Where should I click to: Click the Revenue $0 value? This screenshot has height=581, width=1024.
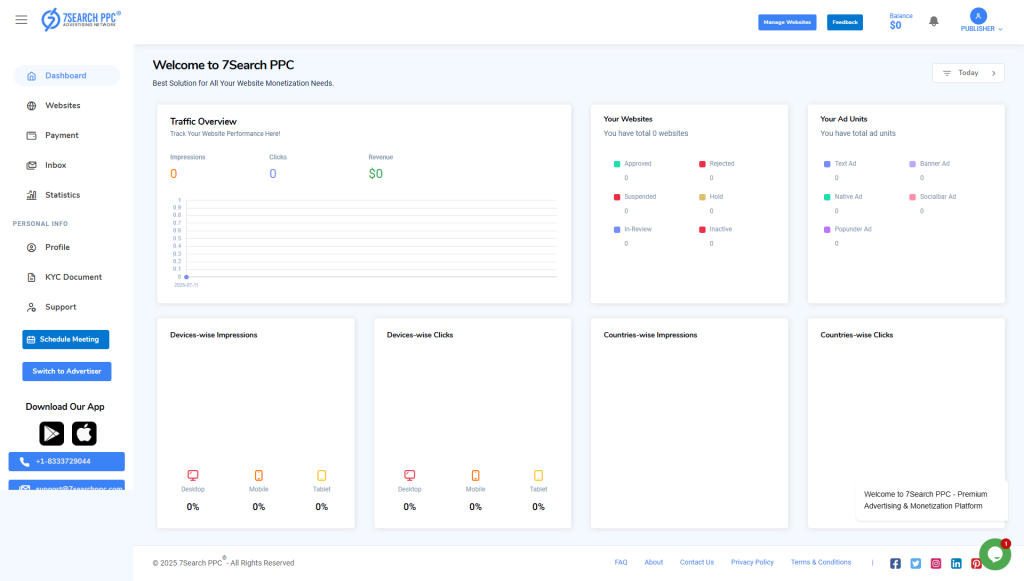pyautogui.click(x=376, y=174)
